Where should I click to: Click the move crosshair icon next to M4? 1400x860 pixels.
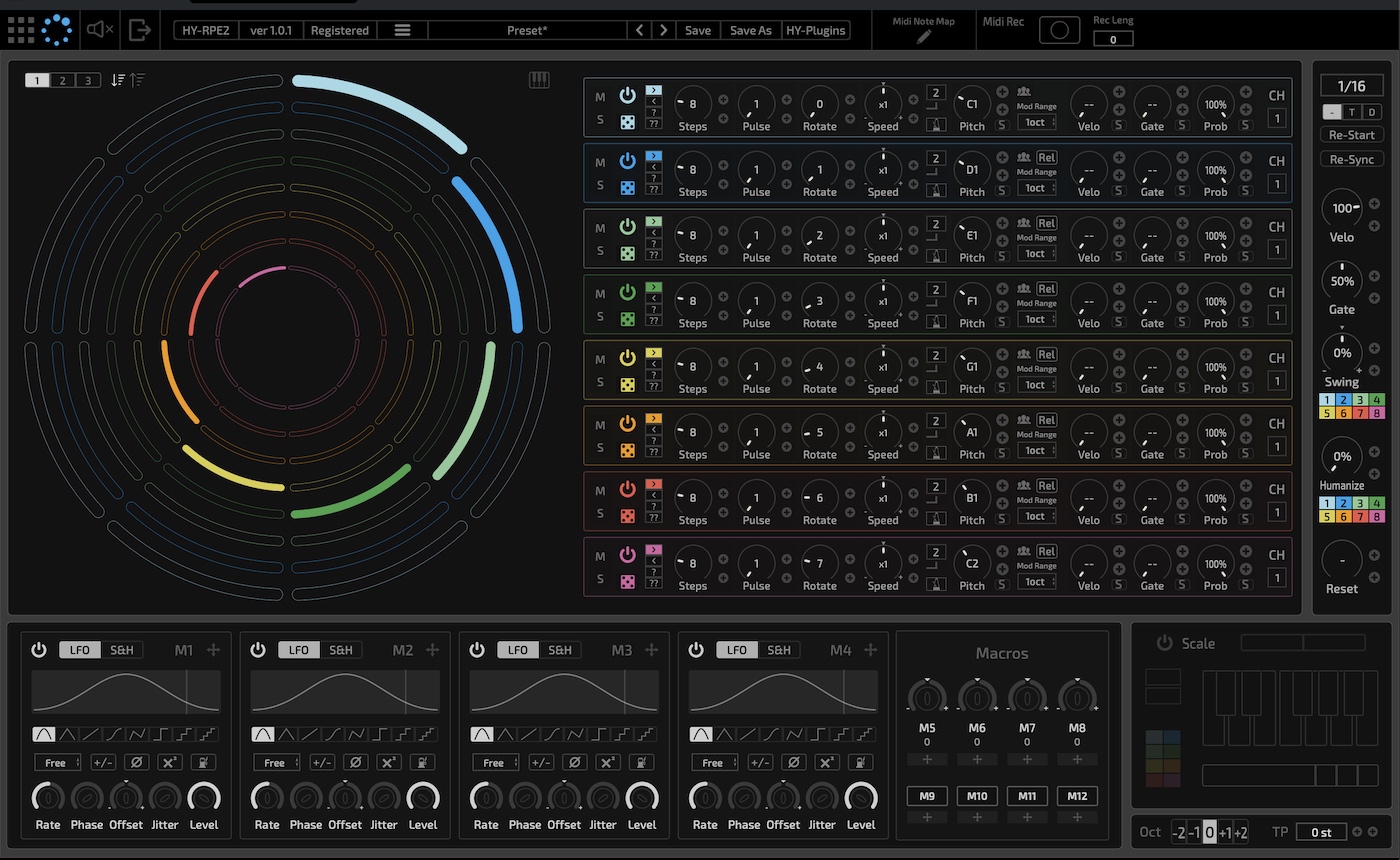[x=870, y=650]
